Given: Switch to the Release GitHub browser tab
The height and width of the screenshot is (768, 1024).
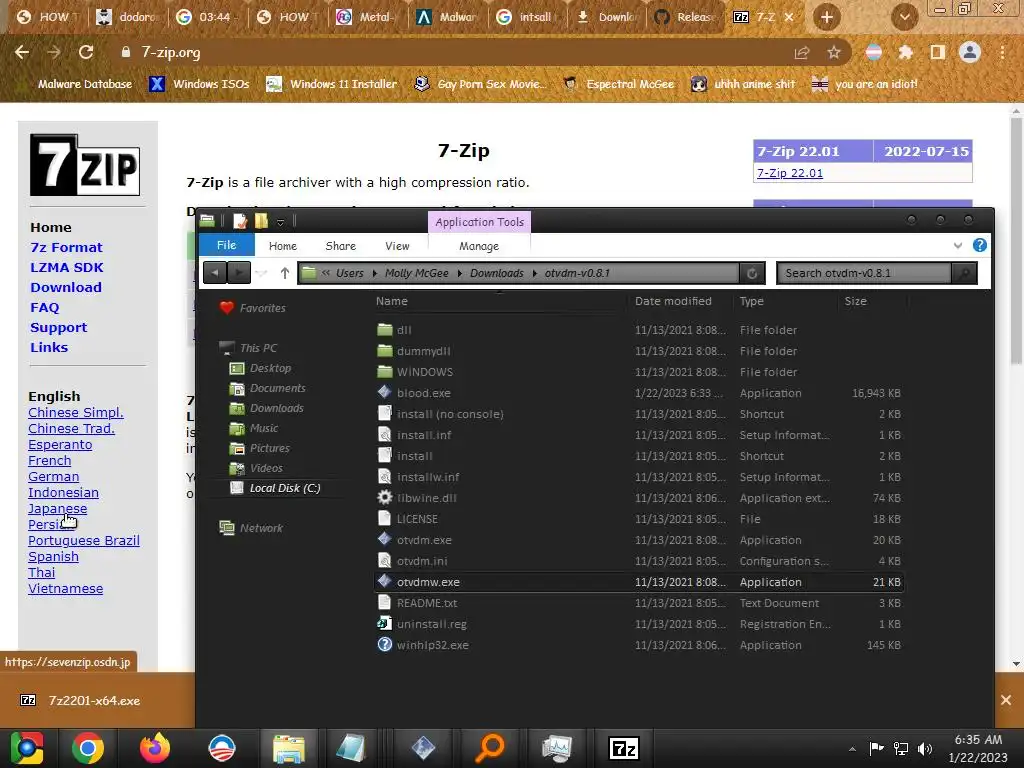Looking at the screenshot, I should 686,17.
